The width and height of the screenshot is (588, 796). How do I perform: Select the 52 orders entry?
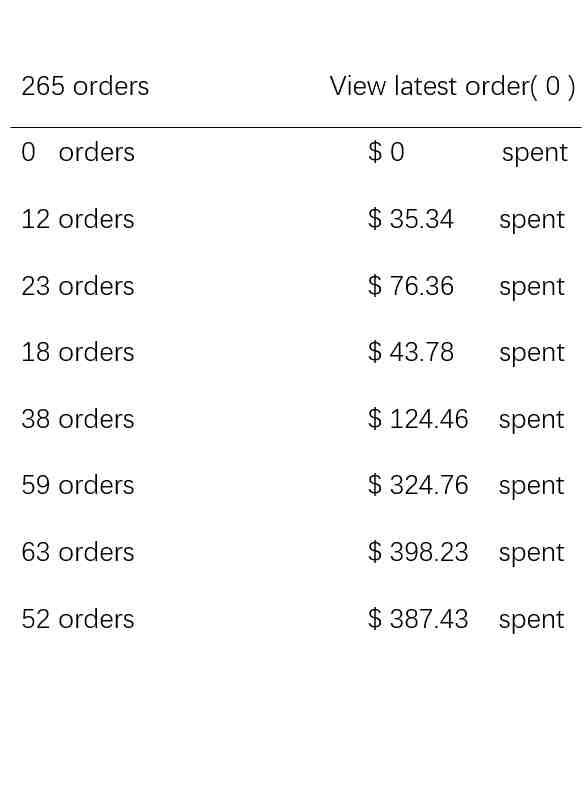[78, 619]
